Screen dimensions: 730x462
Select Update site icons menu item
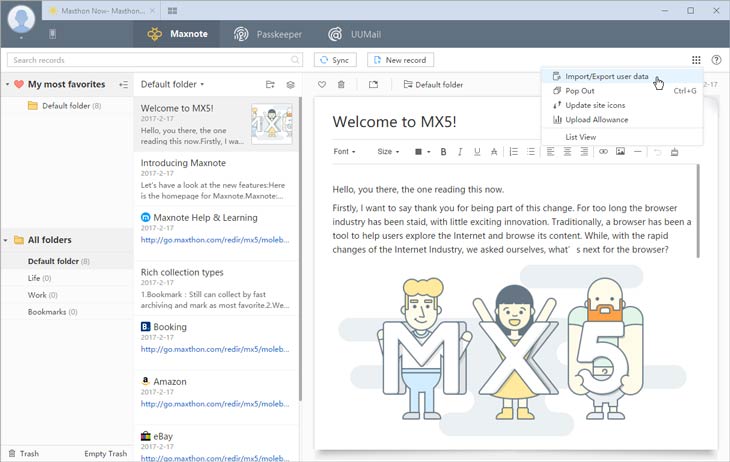click(622, 105)
